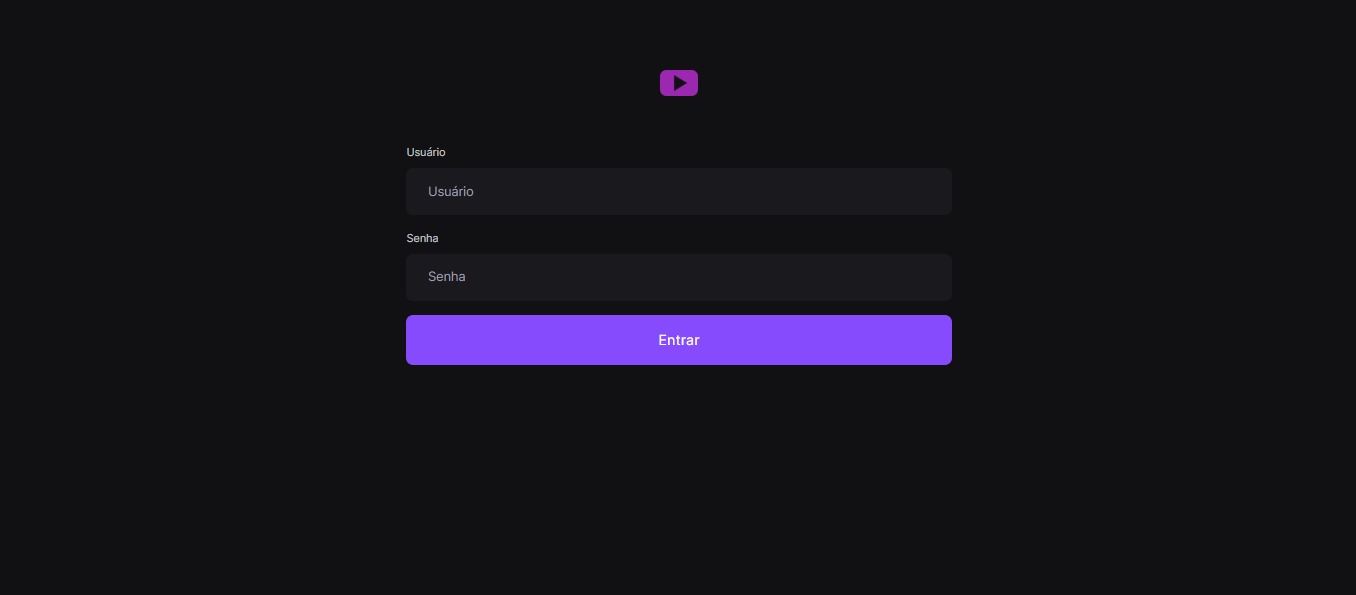The width and height of the screenshot is (1356, 595).
Task: Click the rounded purple logo badge
Action: click(x=678, y=83)
